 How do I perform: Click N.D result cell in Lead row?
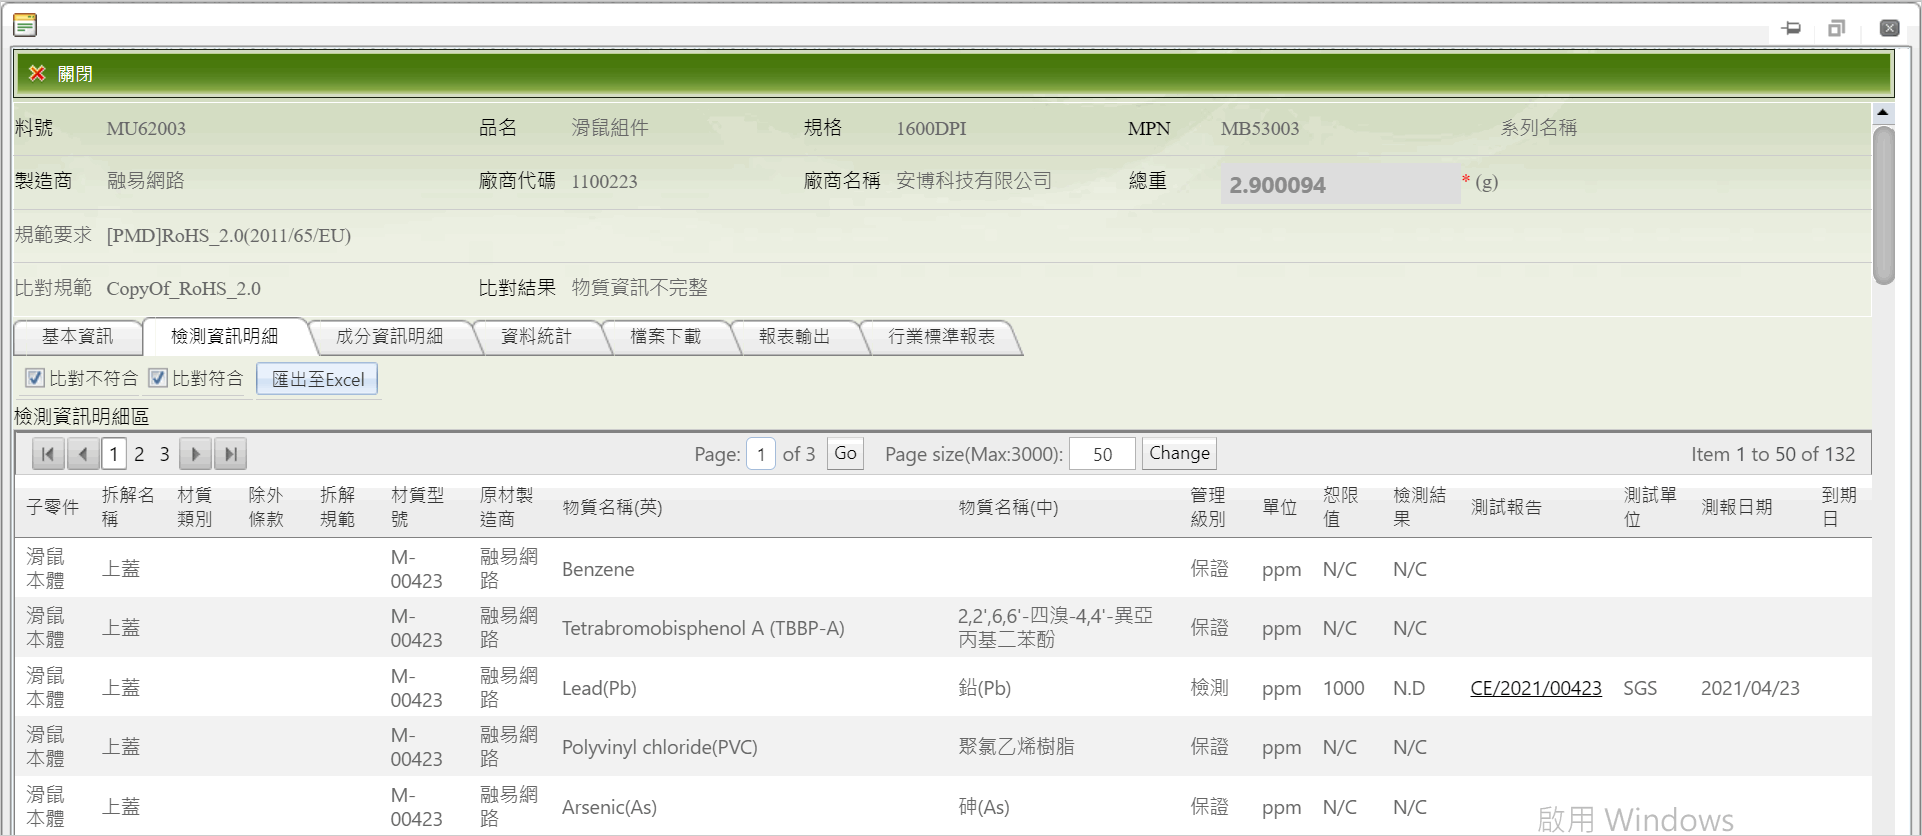coord(1409,688)
